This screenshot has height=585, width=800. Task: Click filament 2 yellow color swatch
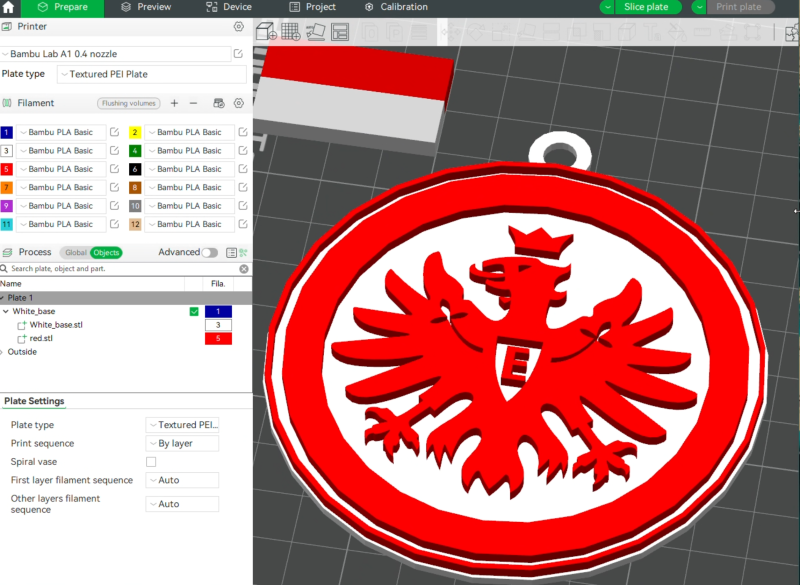pos(135,132)
